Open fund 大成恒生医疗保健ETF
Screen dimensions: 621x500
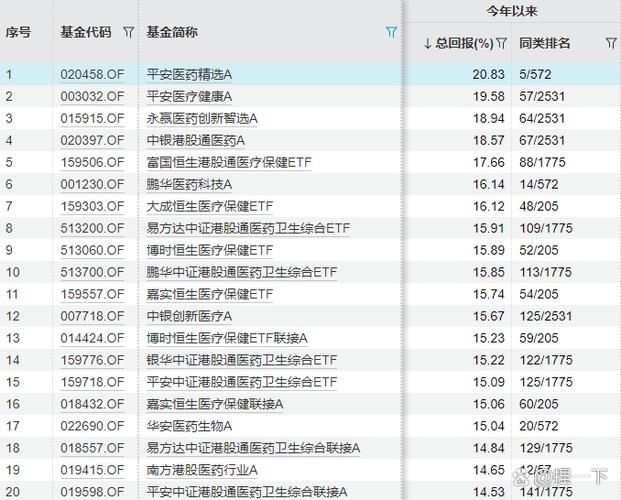[x=210, y=206]
